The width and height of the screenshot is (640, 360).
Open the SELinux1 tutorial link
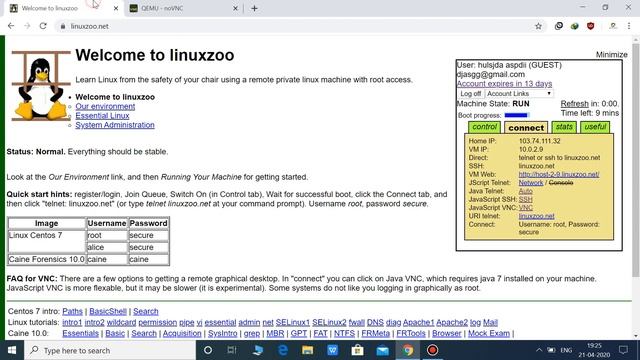tap(293, 322)
